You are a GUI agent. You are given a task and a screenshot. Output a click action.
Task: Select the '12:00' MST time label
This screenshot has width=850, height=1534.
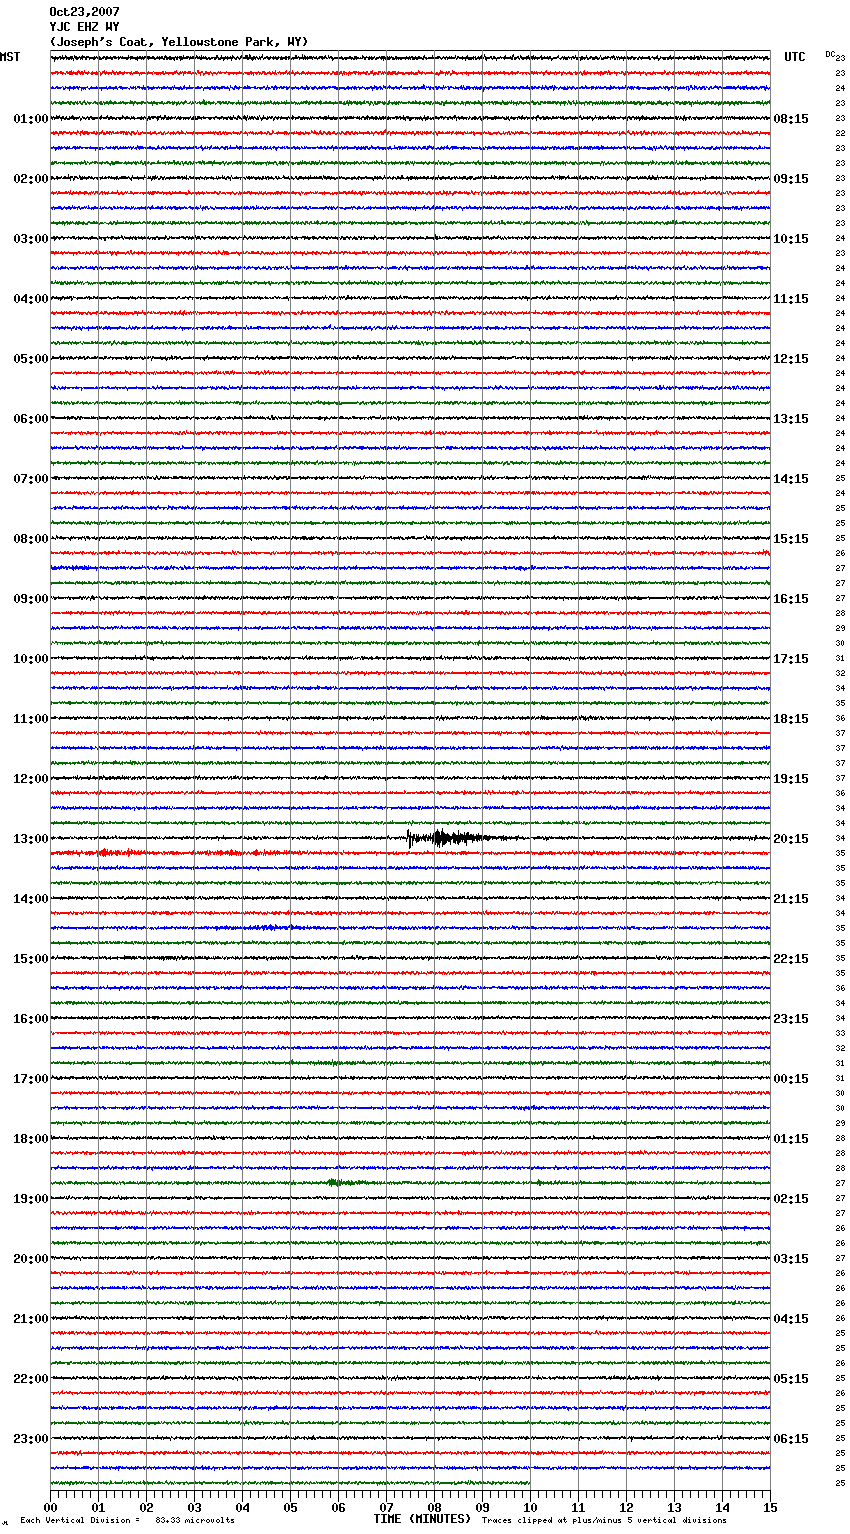30,779
